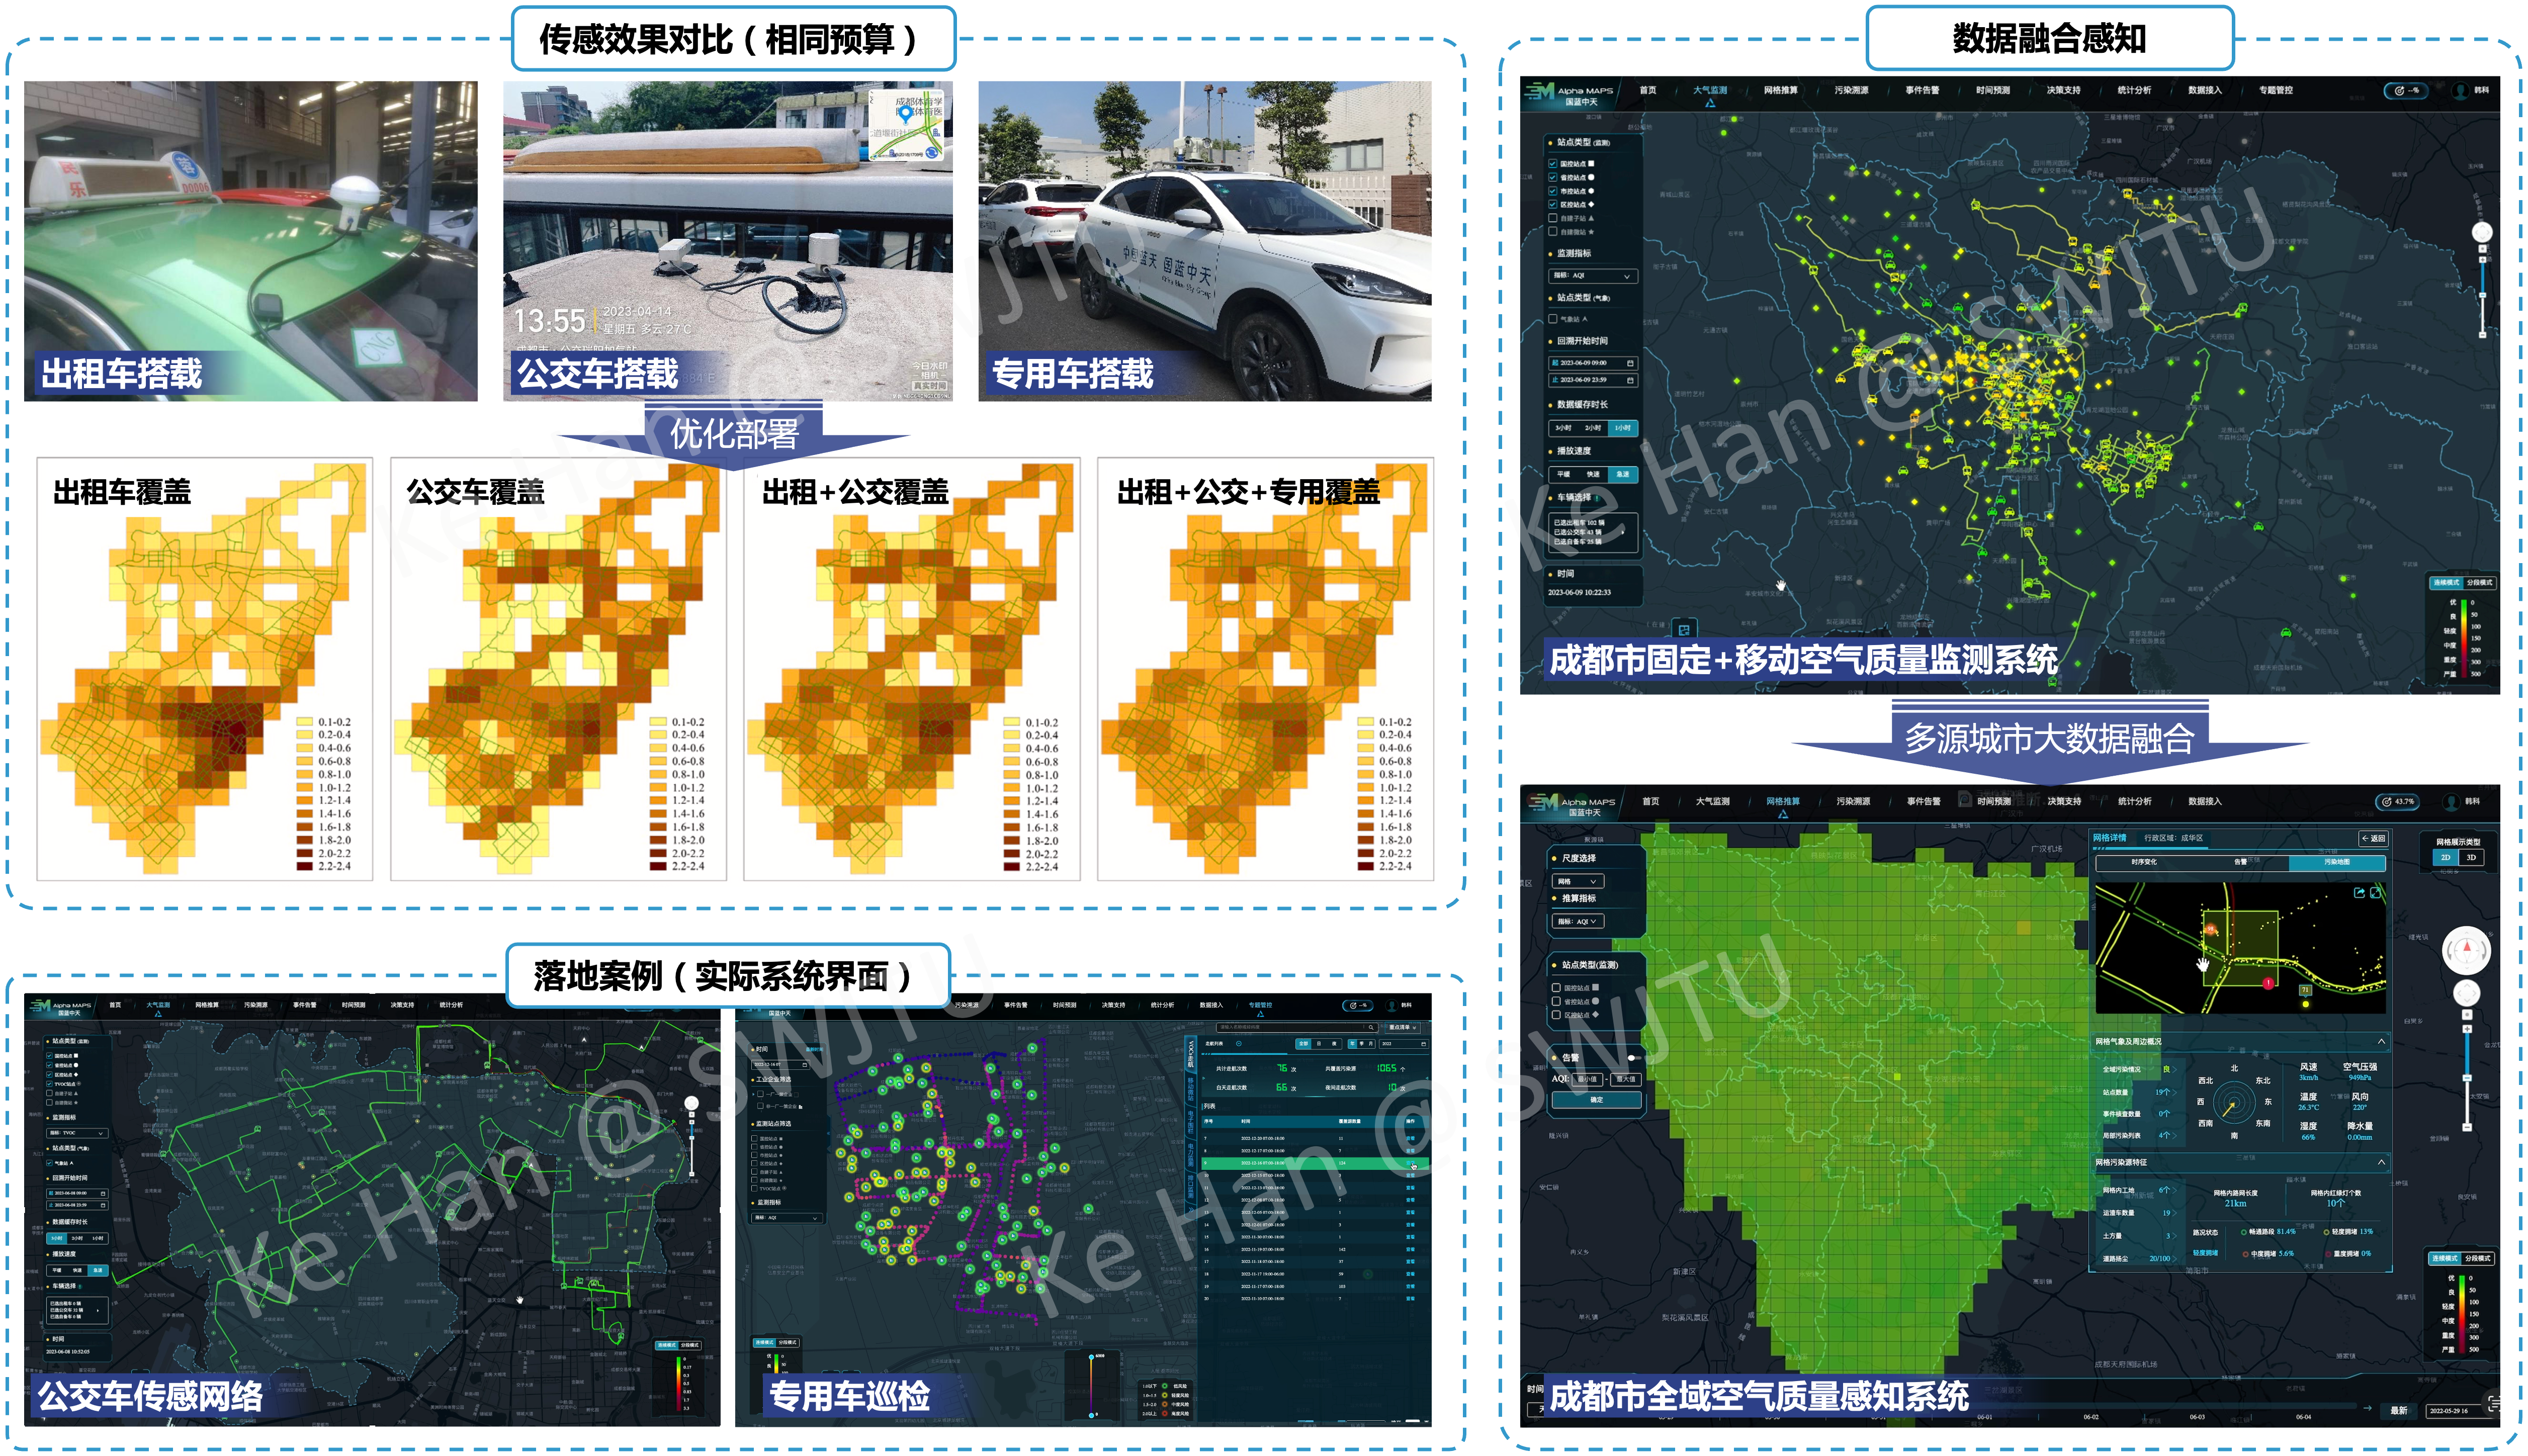Collapse 网格气象及周边概况 section
Image resolution: width=2528 pixels, height=1456 pixels.
tap(2381, 1042)
